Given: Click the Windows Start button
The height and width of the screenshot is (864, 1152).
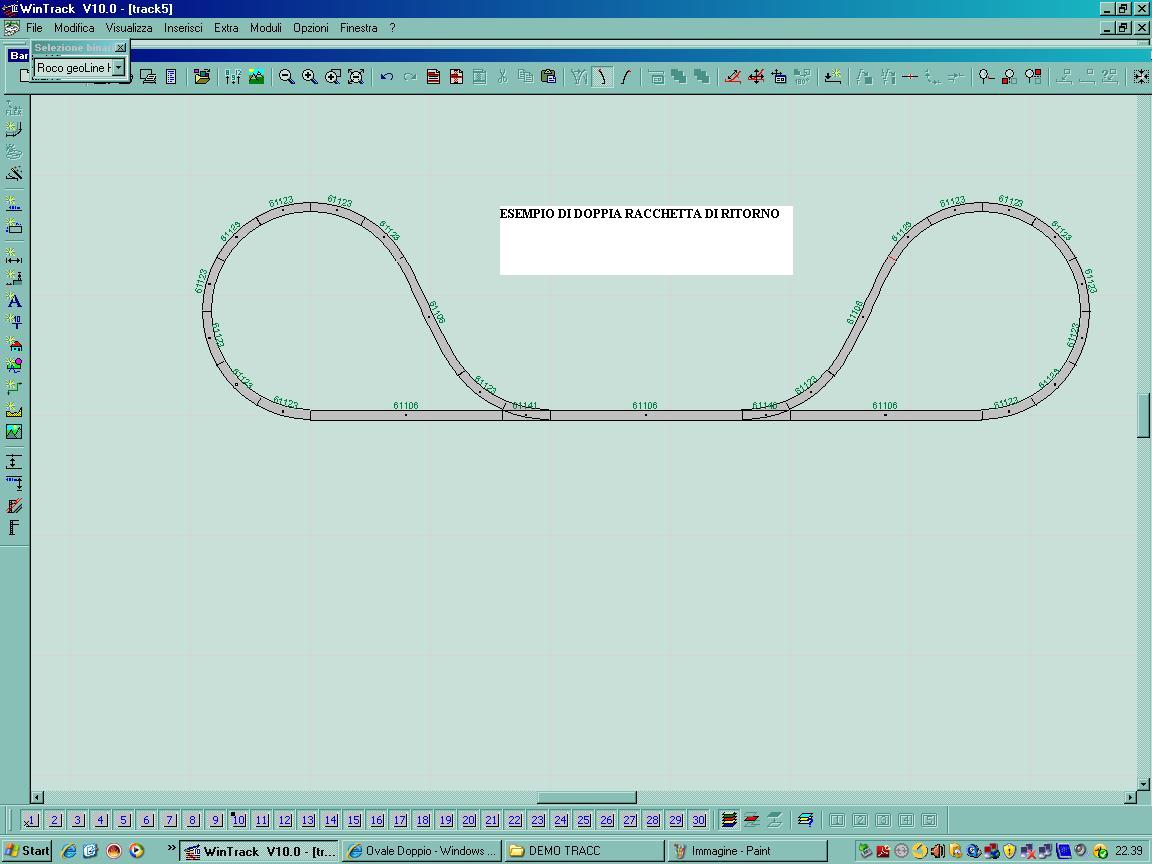Looking at the screenshot, I should point(26,851).
